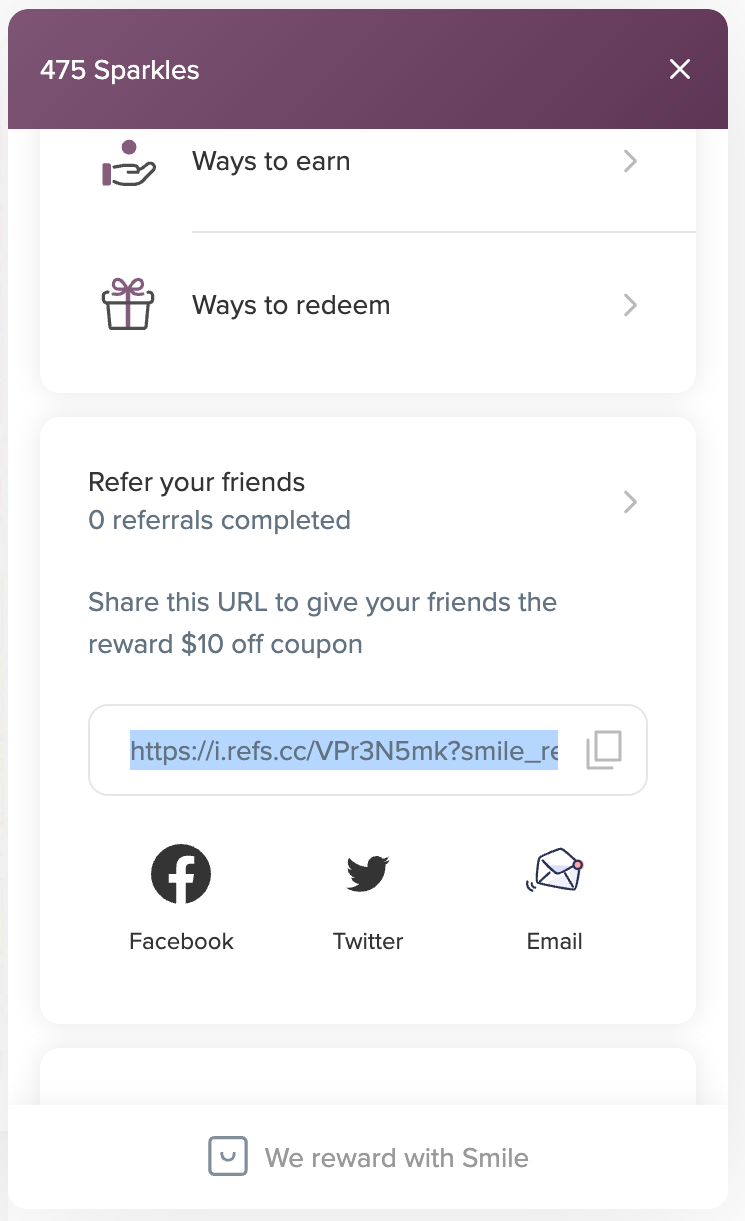
Task: Click the hand holding coin icon
Action: tap(129, 162)
